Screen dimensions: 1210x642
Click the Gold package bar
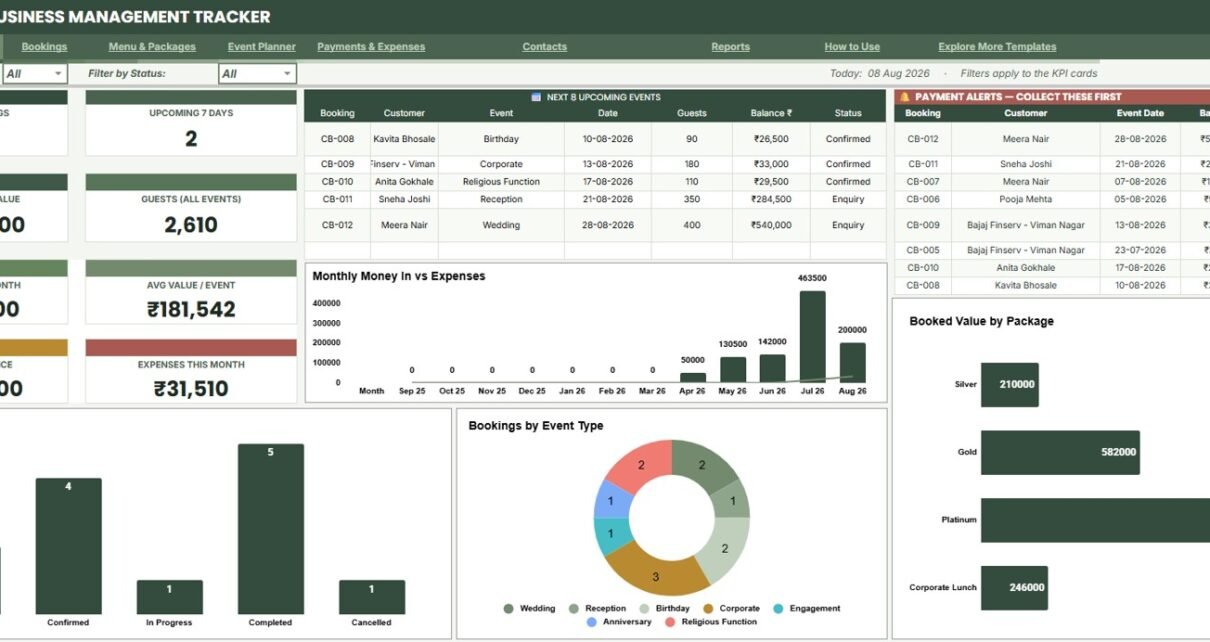pyautogui.click(x=1060, y=452)
